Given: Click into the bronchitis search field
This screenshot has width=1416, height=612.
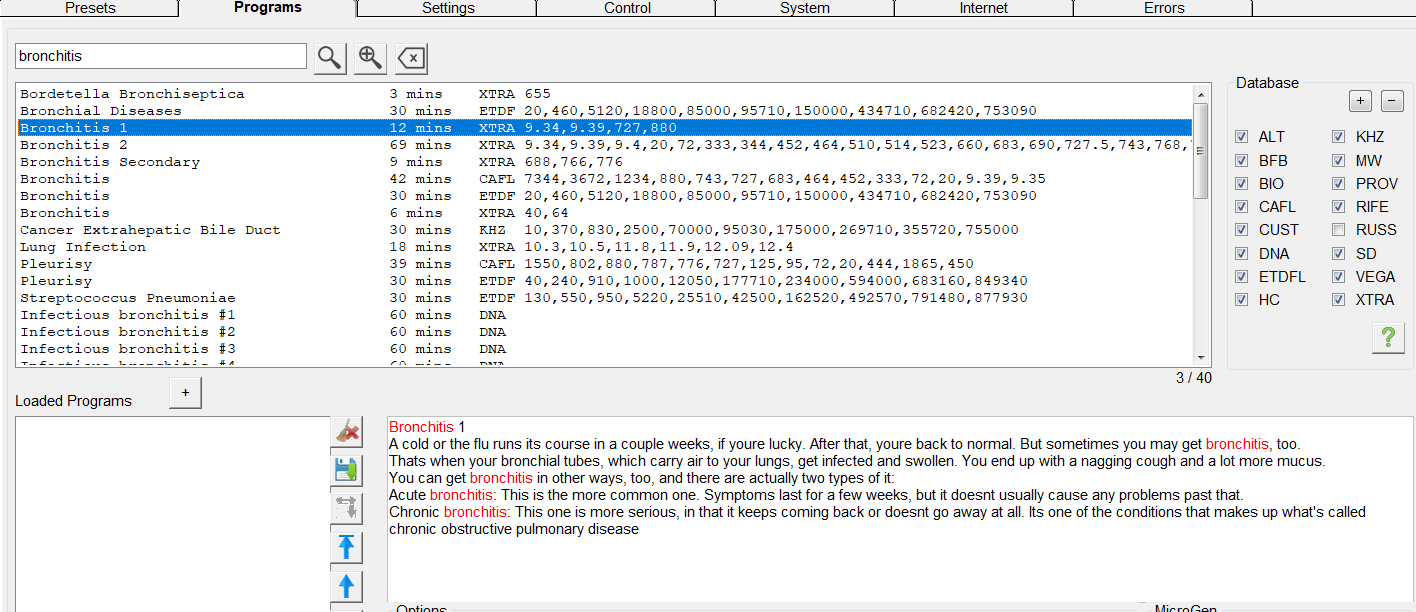Looking at the screenshot, I should point(160,57).
